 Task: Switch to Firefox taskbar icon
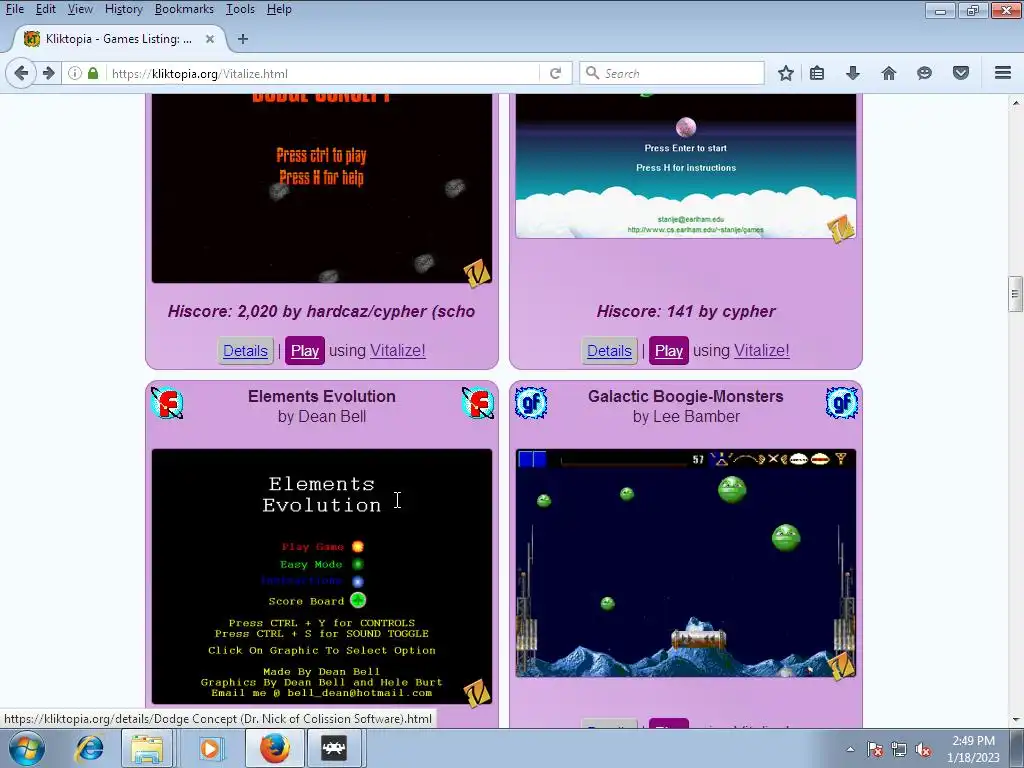tap(275, 748)
